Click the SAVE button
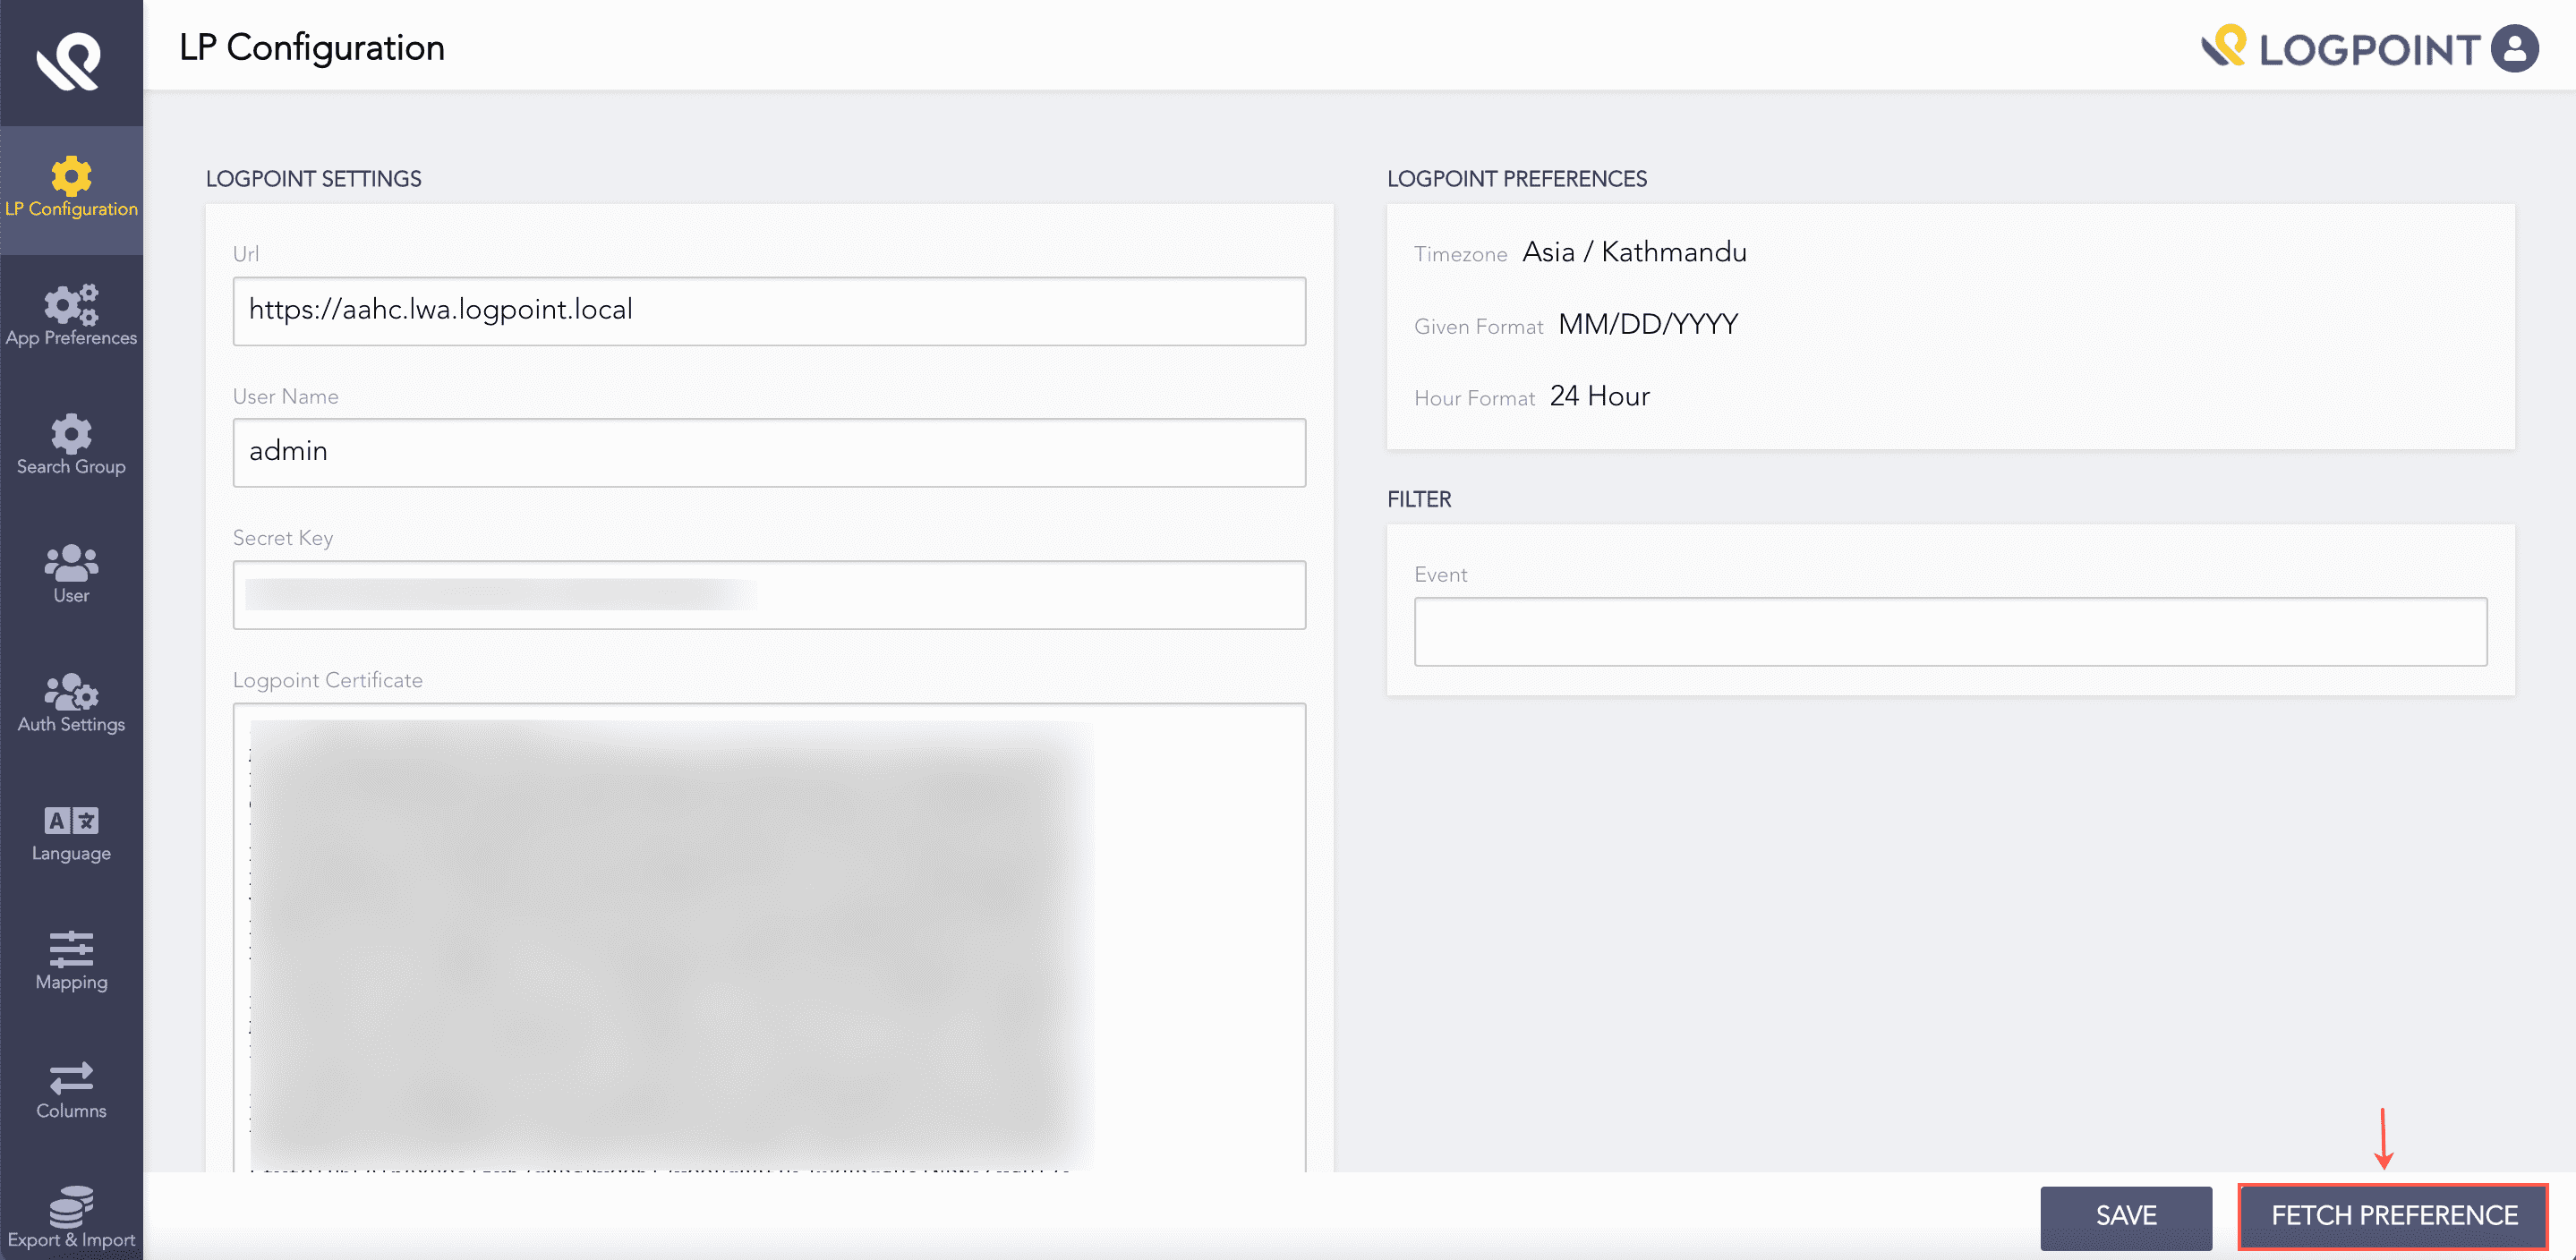 tap(2125, 1216)
